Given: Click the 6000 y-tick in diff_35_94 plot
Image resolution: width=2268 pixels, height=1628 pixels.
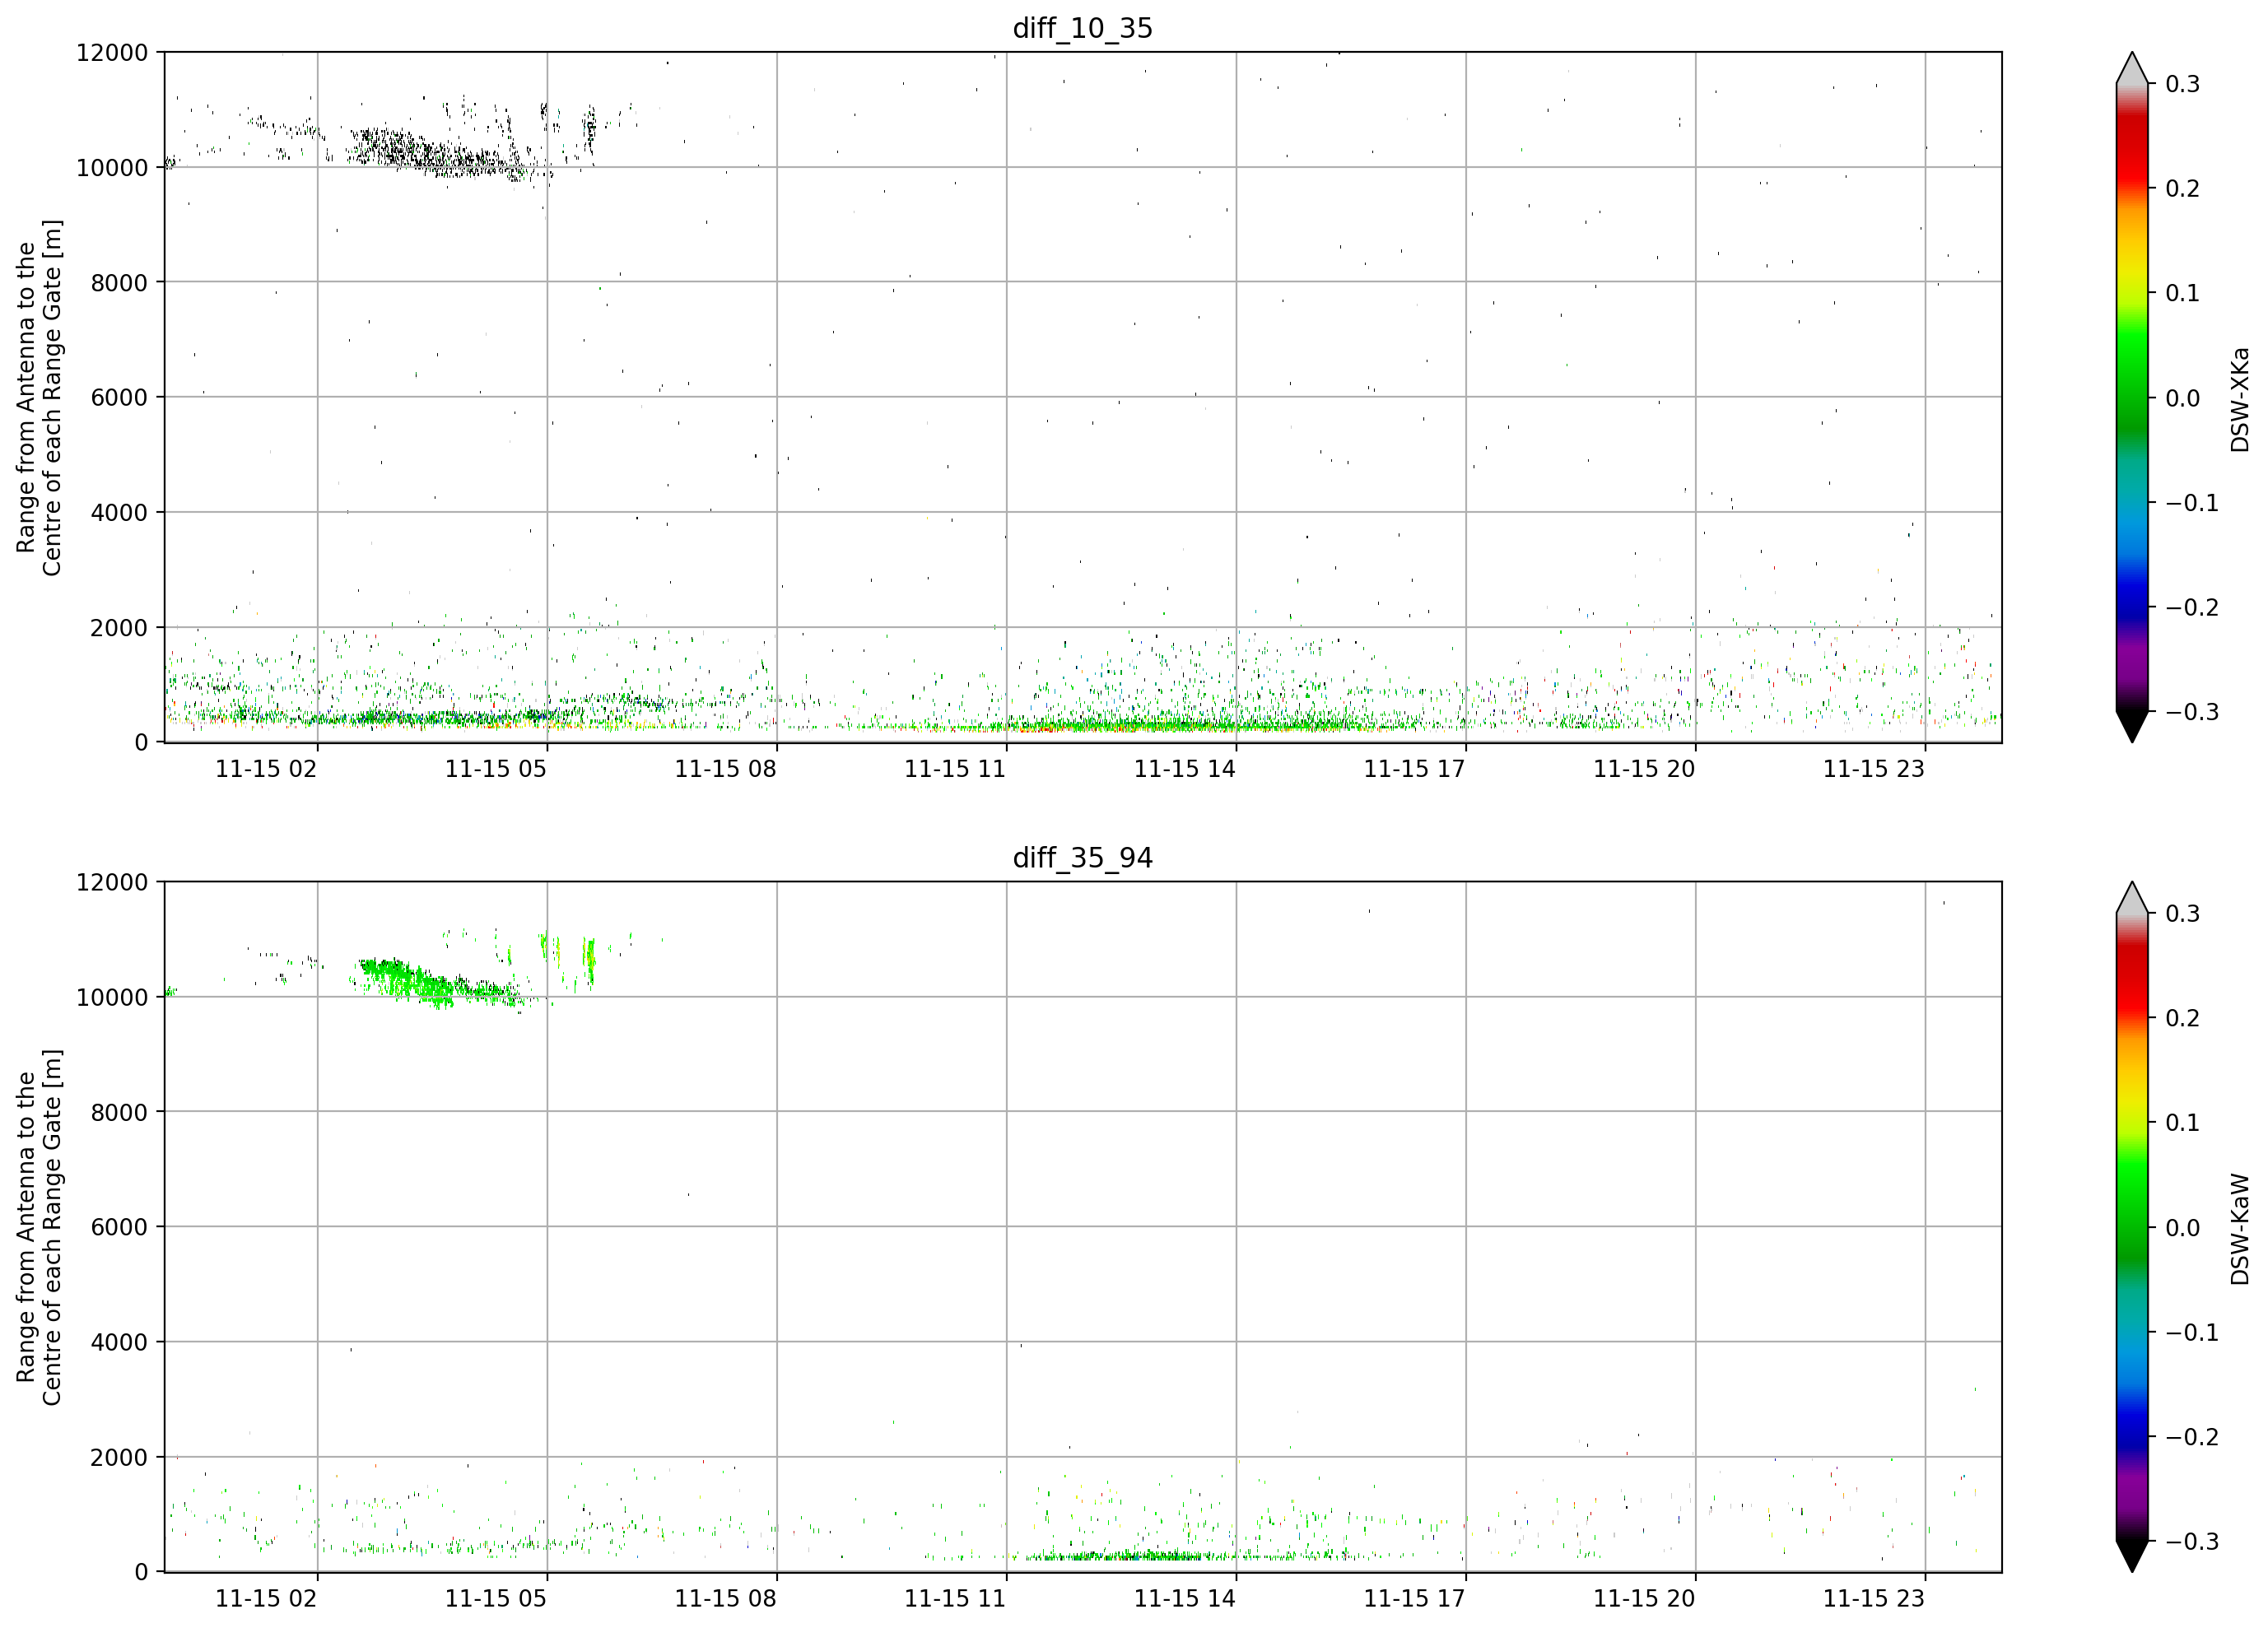Looking at the screenshot, I should click(119, 1228).
